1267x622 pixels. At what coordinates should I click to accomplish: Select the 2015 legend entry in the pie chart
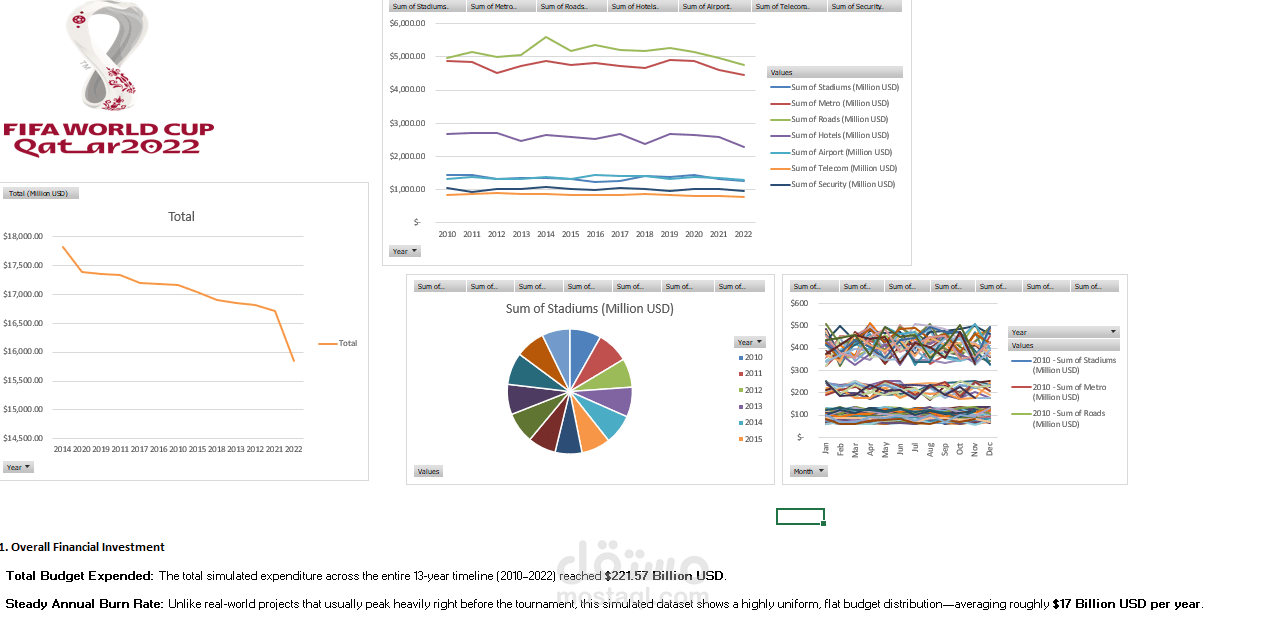coord(750,439)
